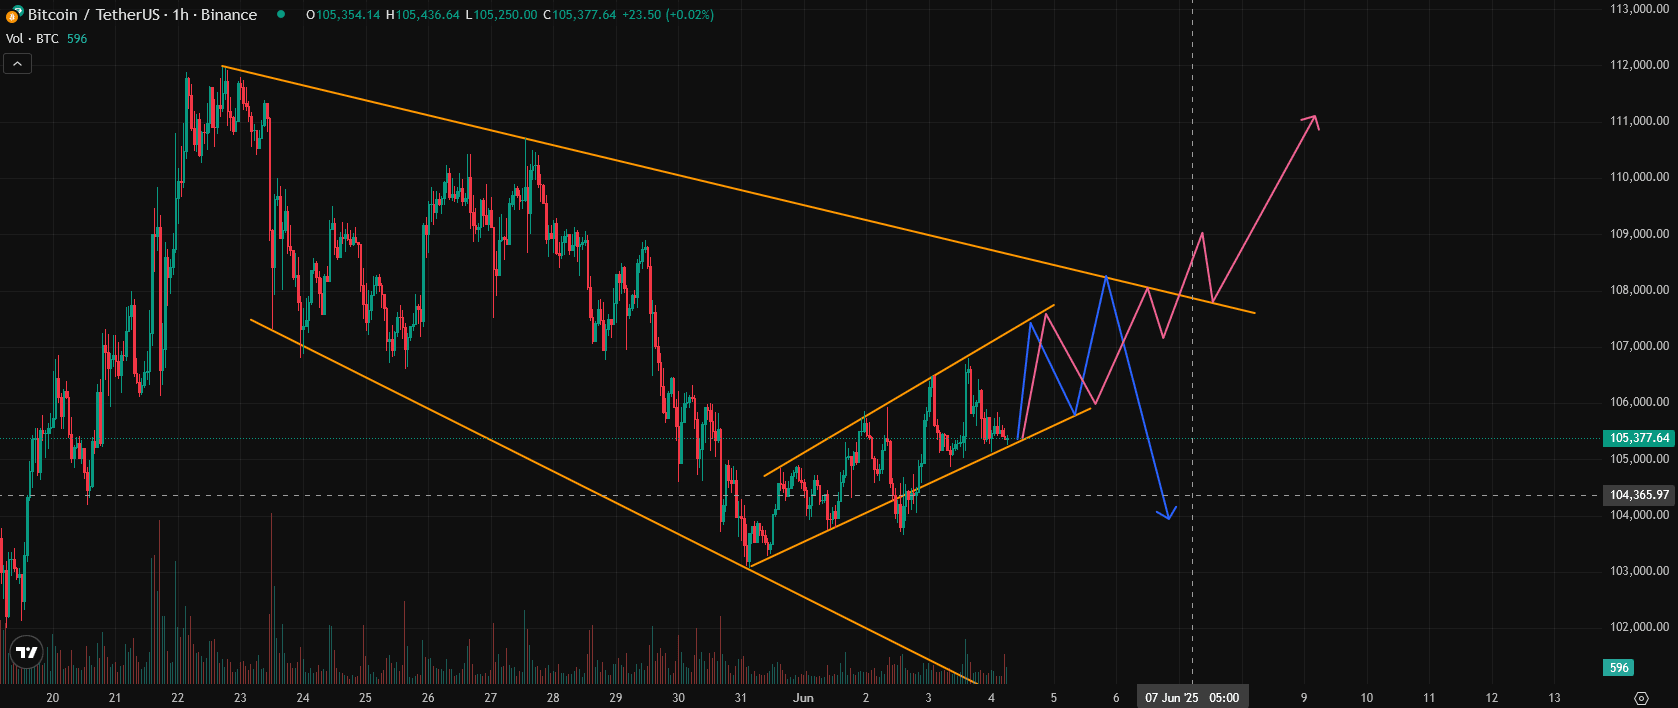Click the high price H105,436.64
This screenshot has height=708, width=1678.
423,15
